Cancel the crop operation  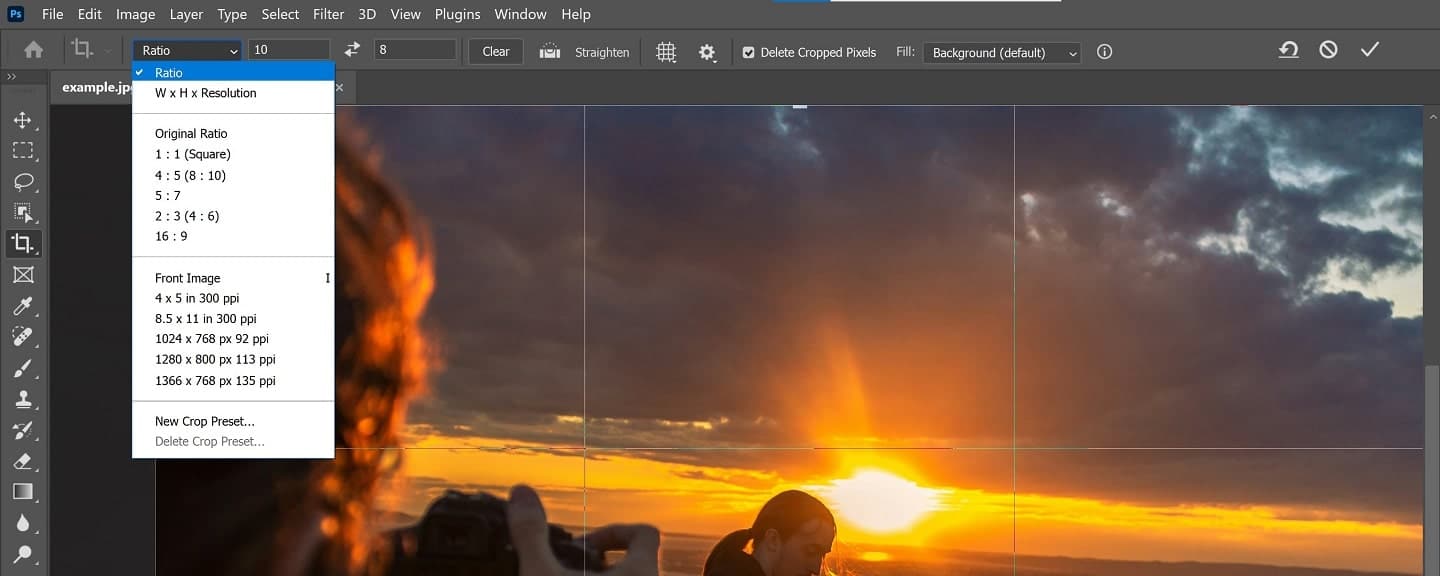(x=1328, y=48)
